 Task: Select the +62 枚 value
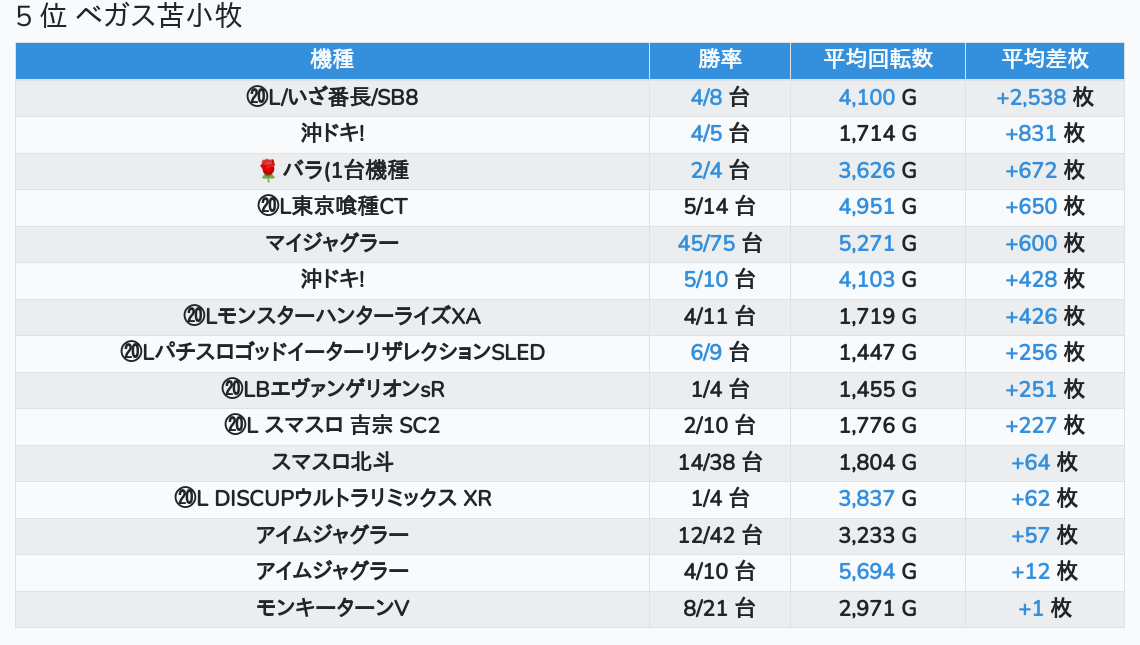[1045, 498]
